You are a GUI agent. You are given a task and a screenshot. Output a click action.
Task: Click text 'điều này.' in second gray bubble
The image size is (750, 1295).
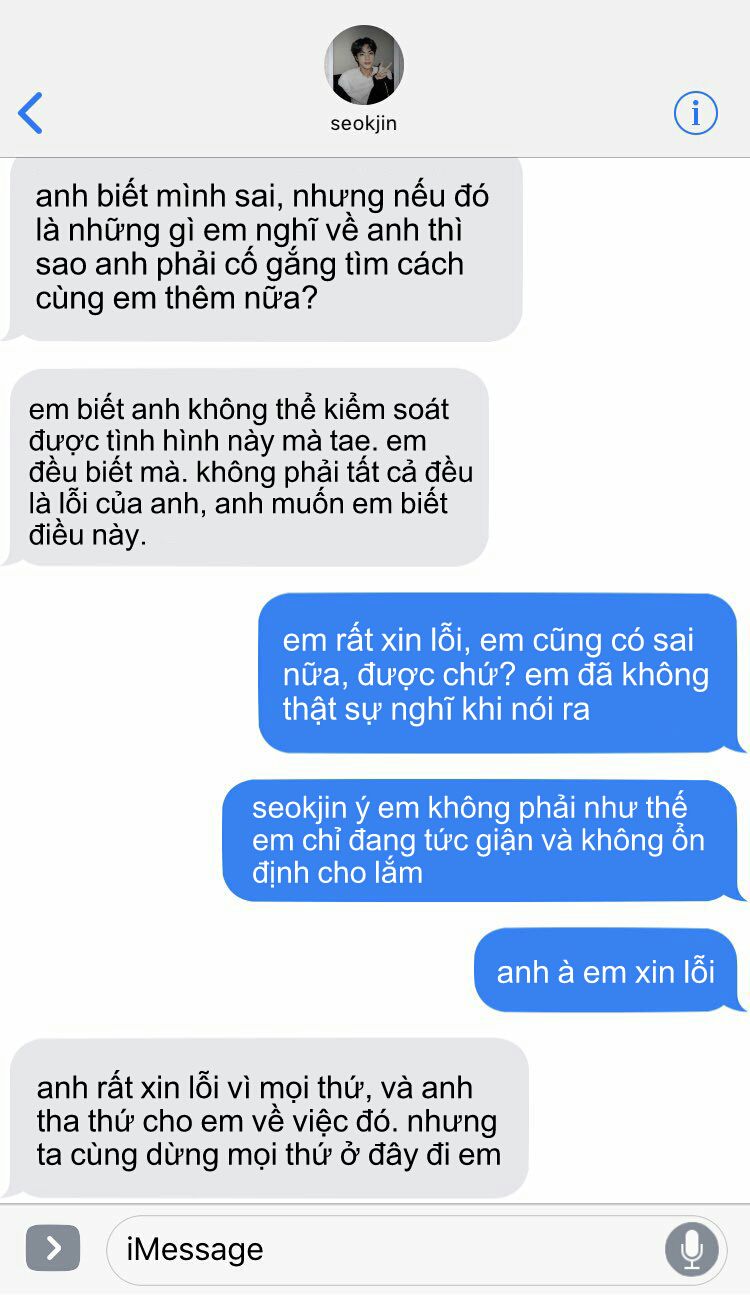(x=88, y=534)
